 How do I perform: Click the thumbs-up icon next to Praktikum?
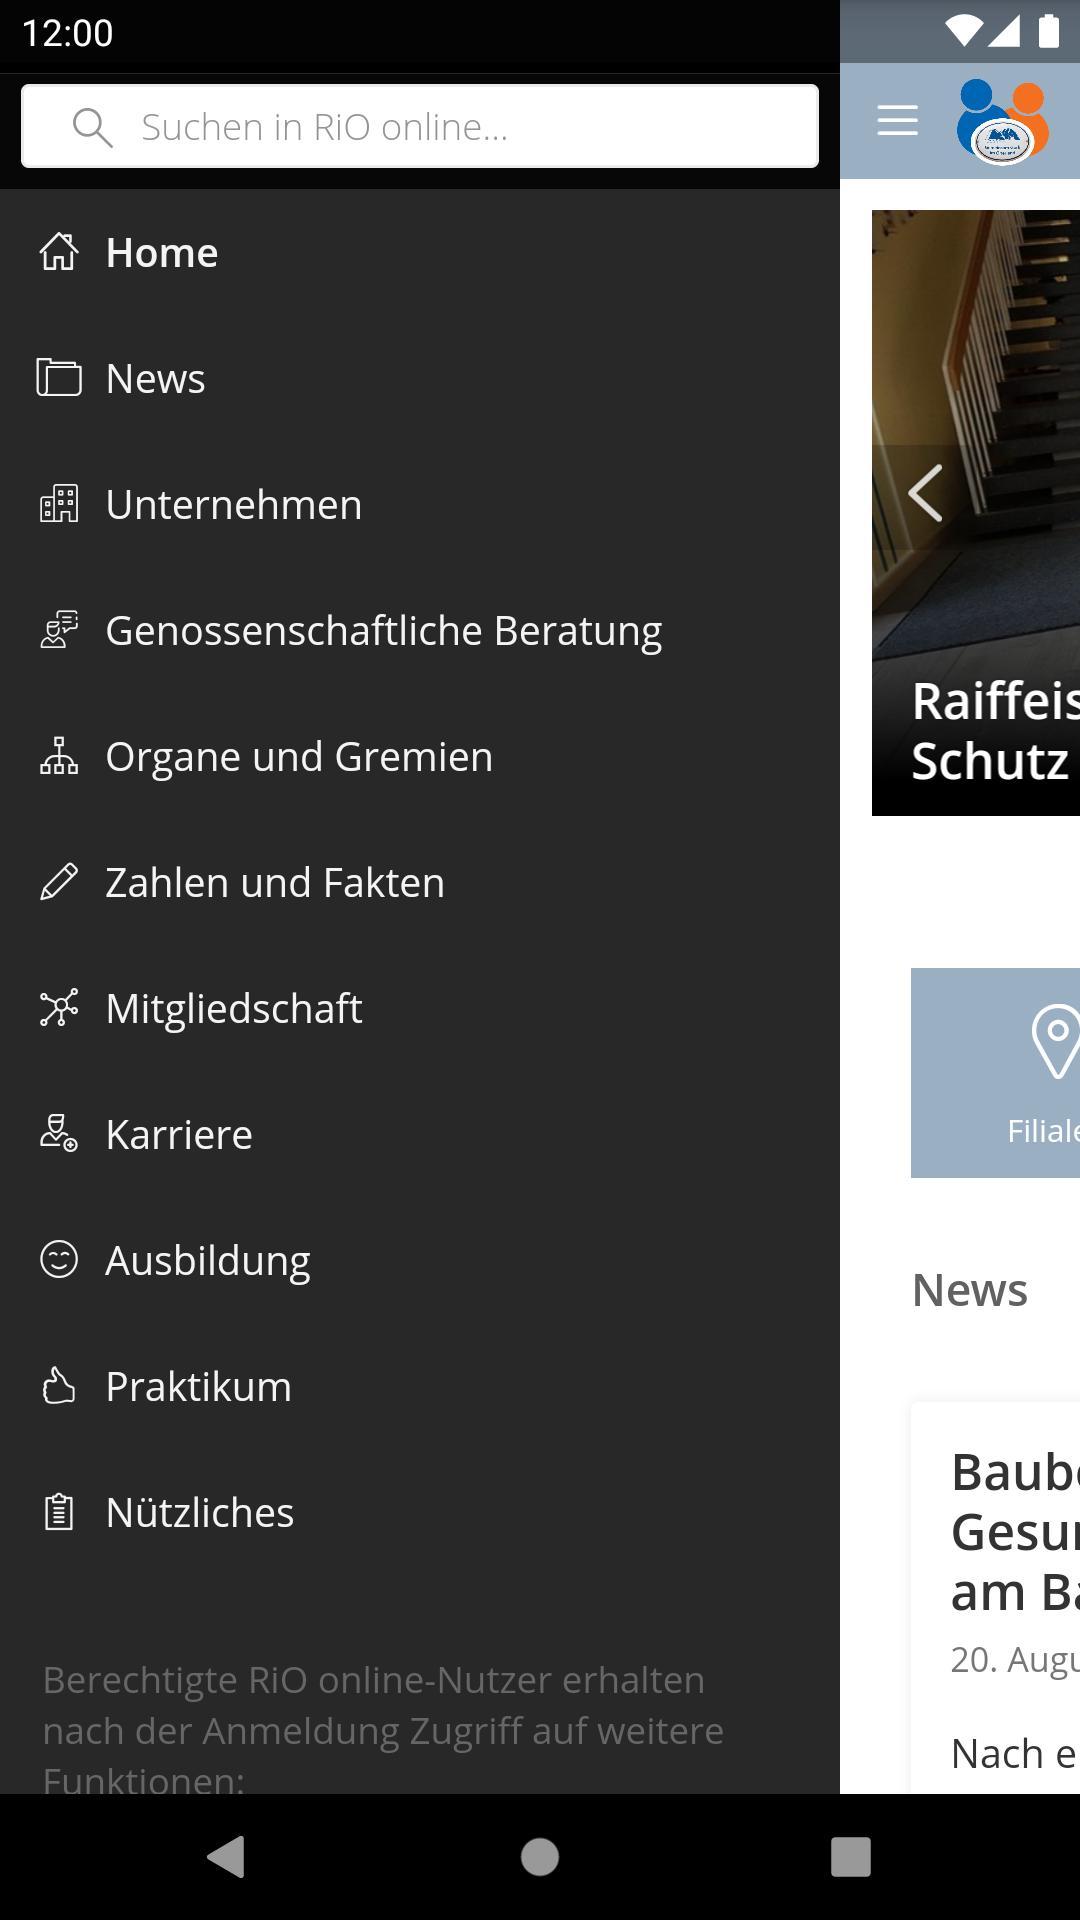point(59,1386)
